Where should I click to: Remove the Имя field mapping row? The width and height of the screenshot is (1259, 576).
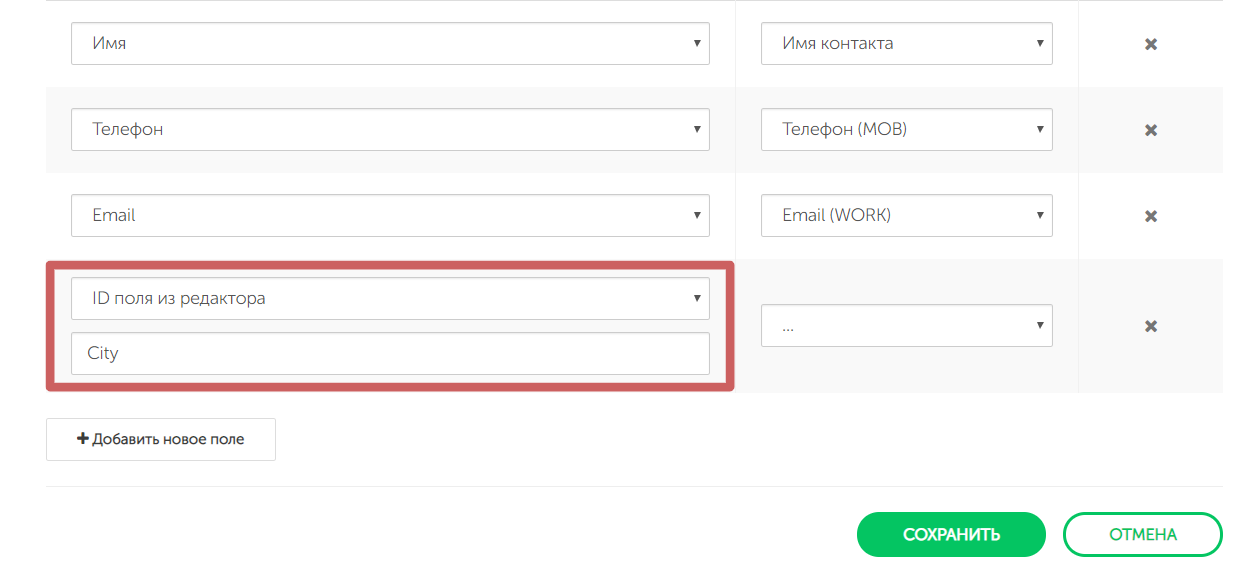1151,44
